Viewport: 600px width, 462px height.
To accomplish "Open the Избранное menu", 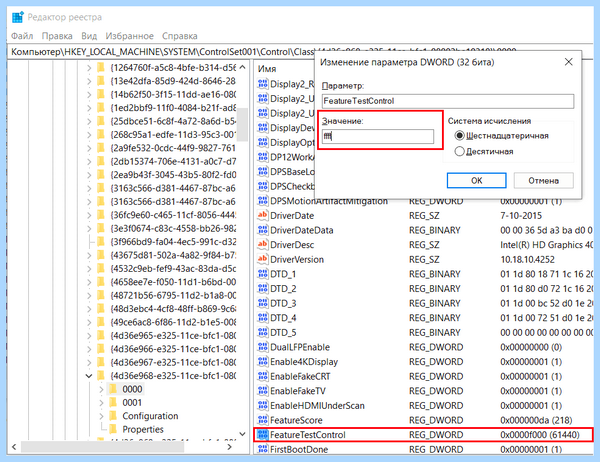I will tap(129, 36).
